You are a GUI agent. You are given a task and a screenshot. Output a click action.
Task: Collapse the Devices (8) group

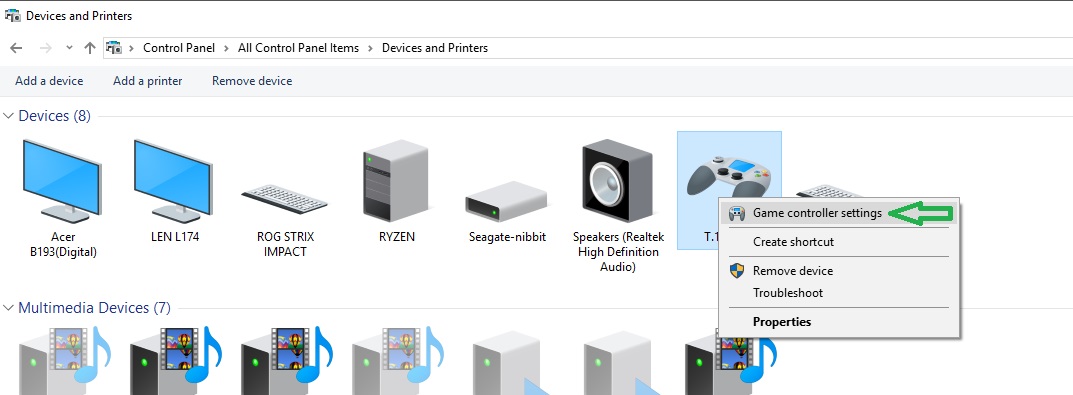coord(8,116)
